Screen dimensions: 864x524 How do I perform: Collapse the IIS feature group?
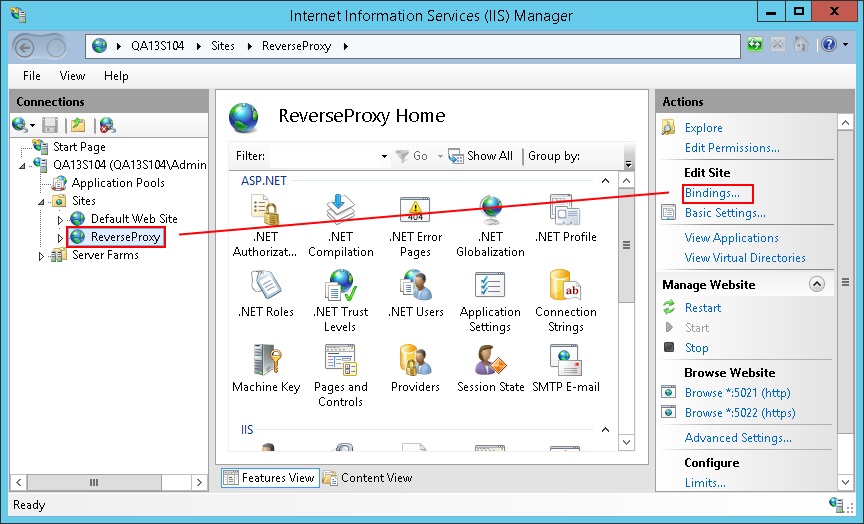tap(605, 429)
